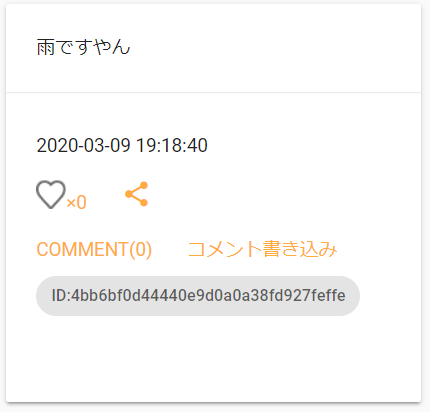Image resolution: width=430 pixels, height=412 pixels.
Task: Click the word COMMENT in orange
Action: 82,249
